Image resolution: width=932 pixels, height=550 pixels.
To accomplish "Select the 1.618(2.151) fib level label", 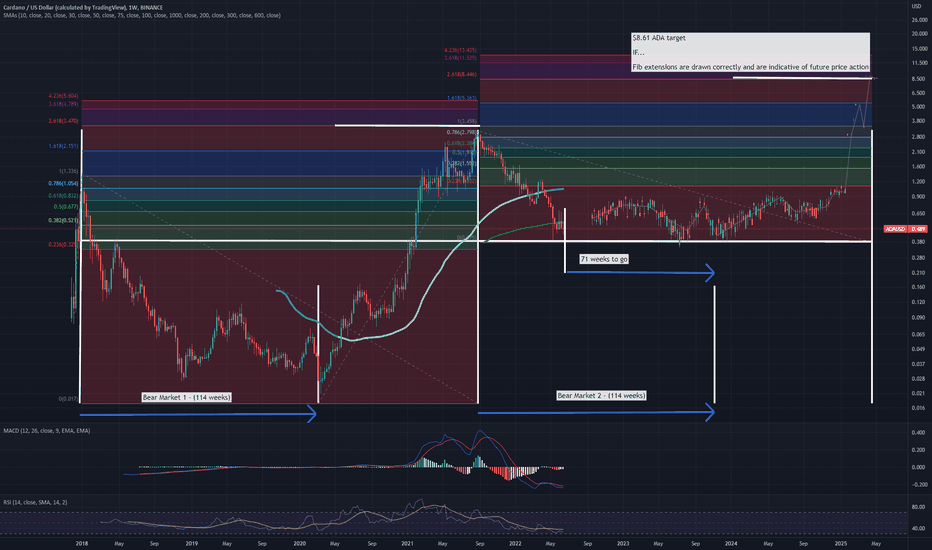I will pos(64,146).
